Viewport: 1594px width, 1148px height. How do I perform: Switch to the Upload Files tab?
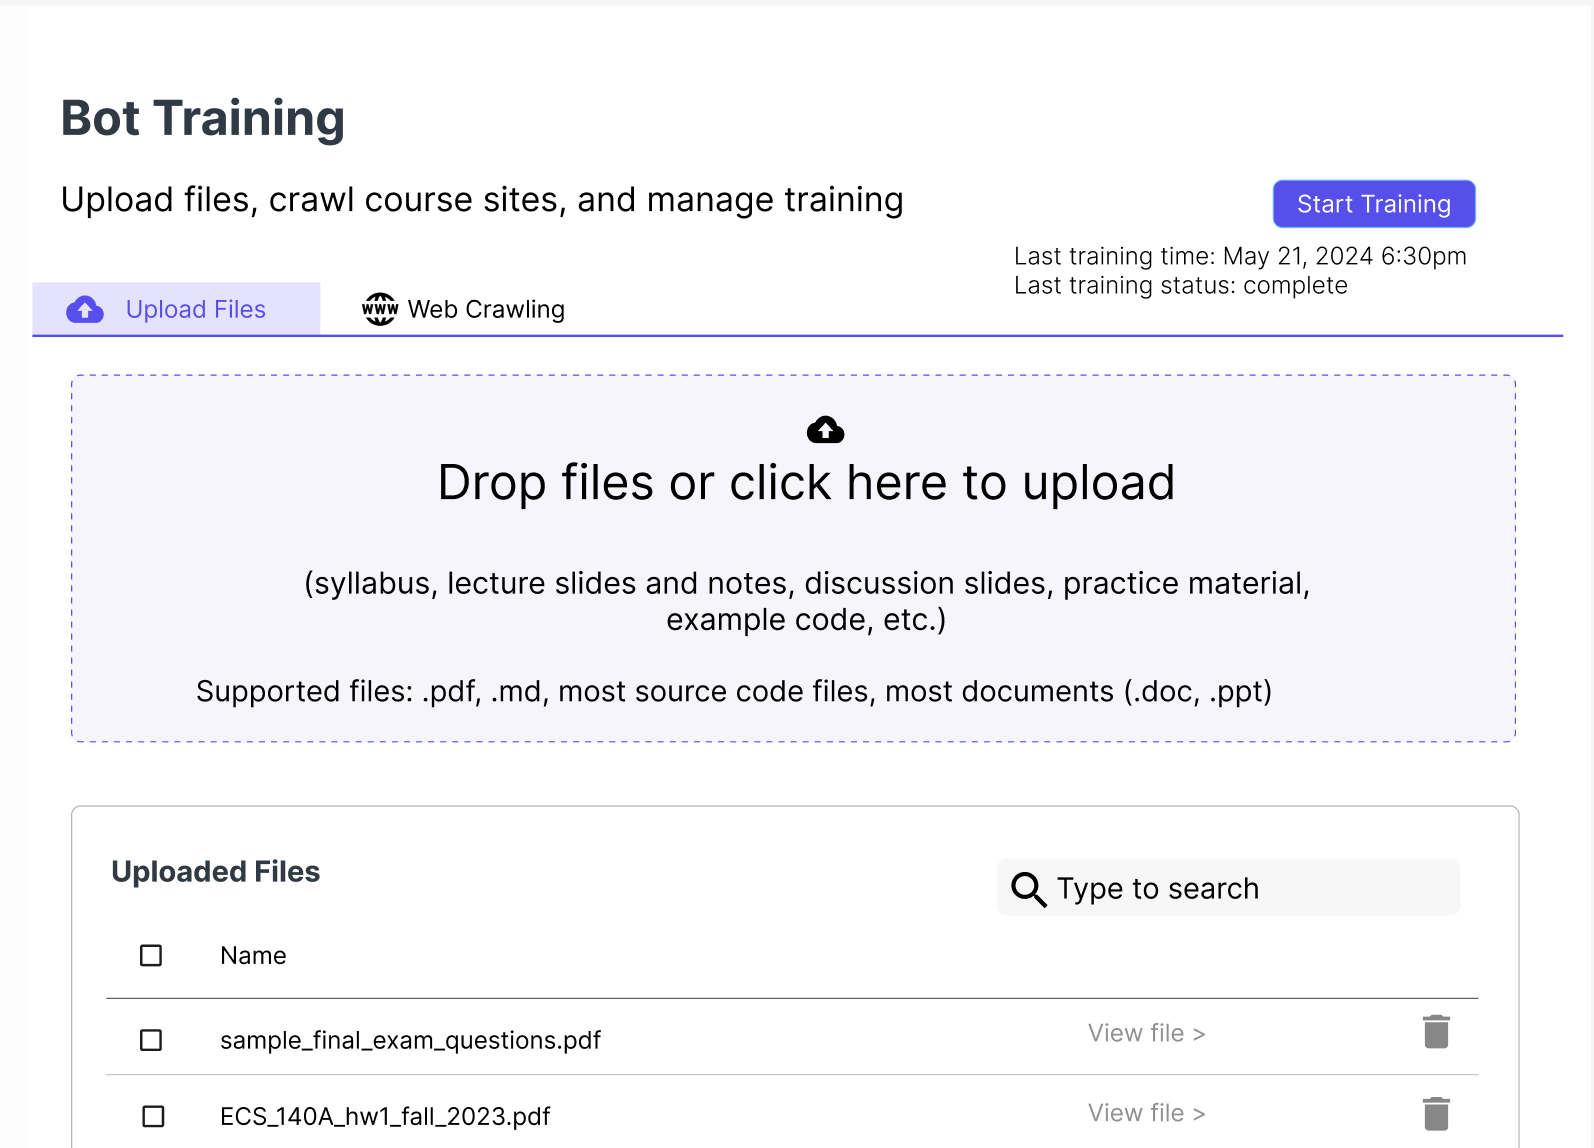tap(176, 309)
